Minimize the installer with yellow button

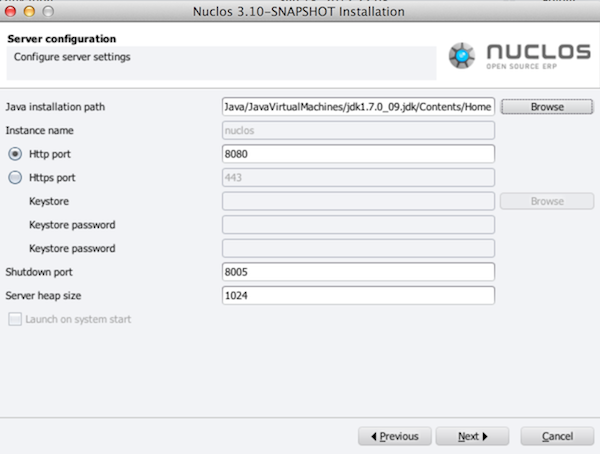(29, 11)
